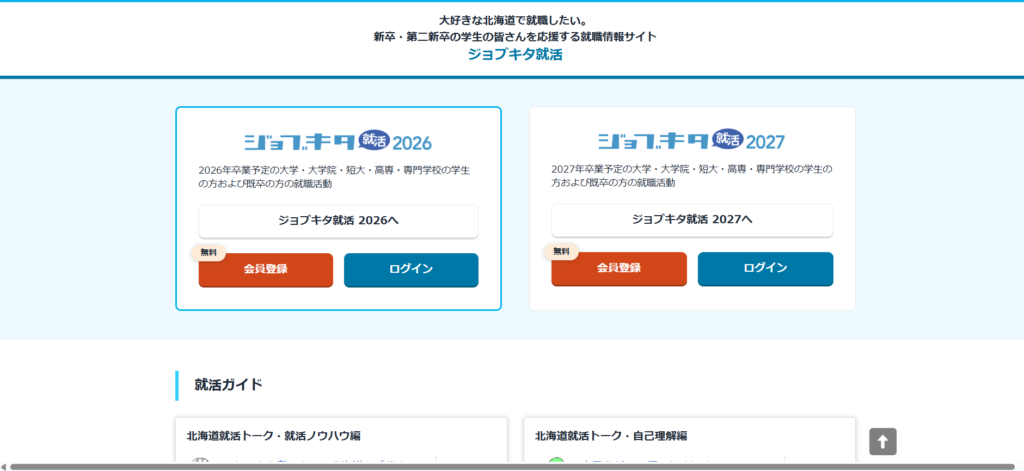Click the 無料 badge on the 2026 card
Viewport: 1024px width, 471px height.
[208, 252]
